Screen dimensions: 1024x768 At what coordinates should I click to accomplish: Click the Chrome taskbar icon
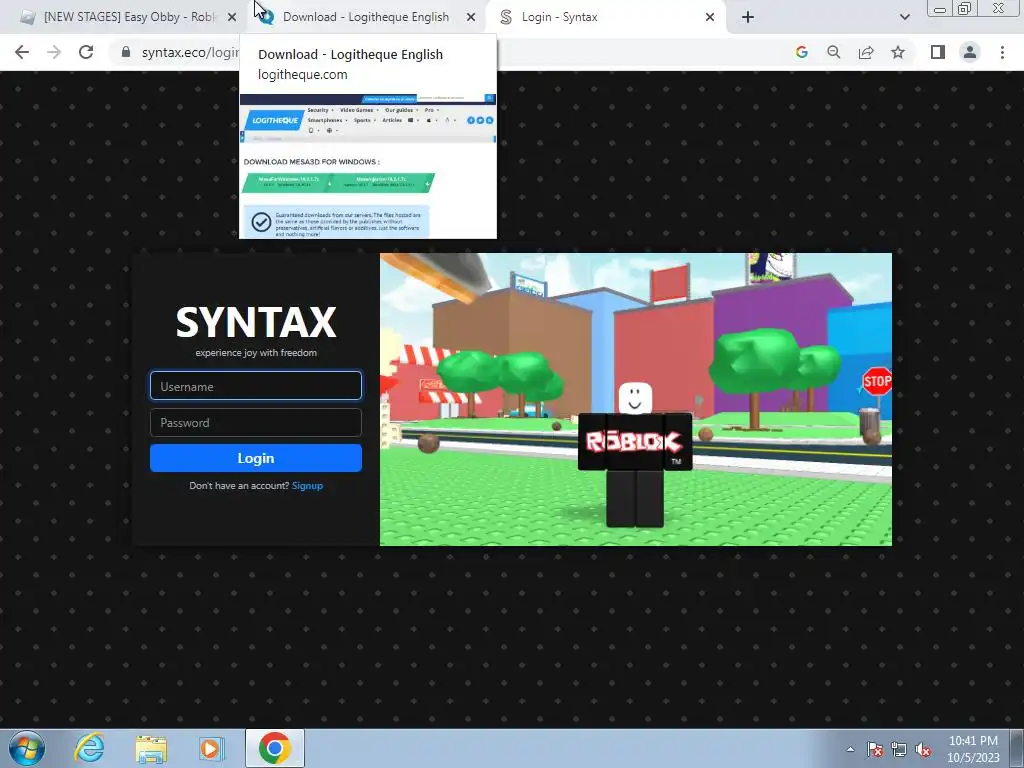(x=275, y=748)
